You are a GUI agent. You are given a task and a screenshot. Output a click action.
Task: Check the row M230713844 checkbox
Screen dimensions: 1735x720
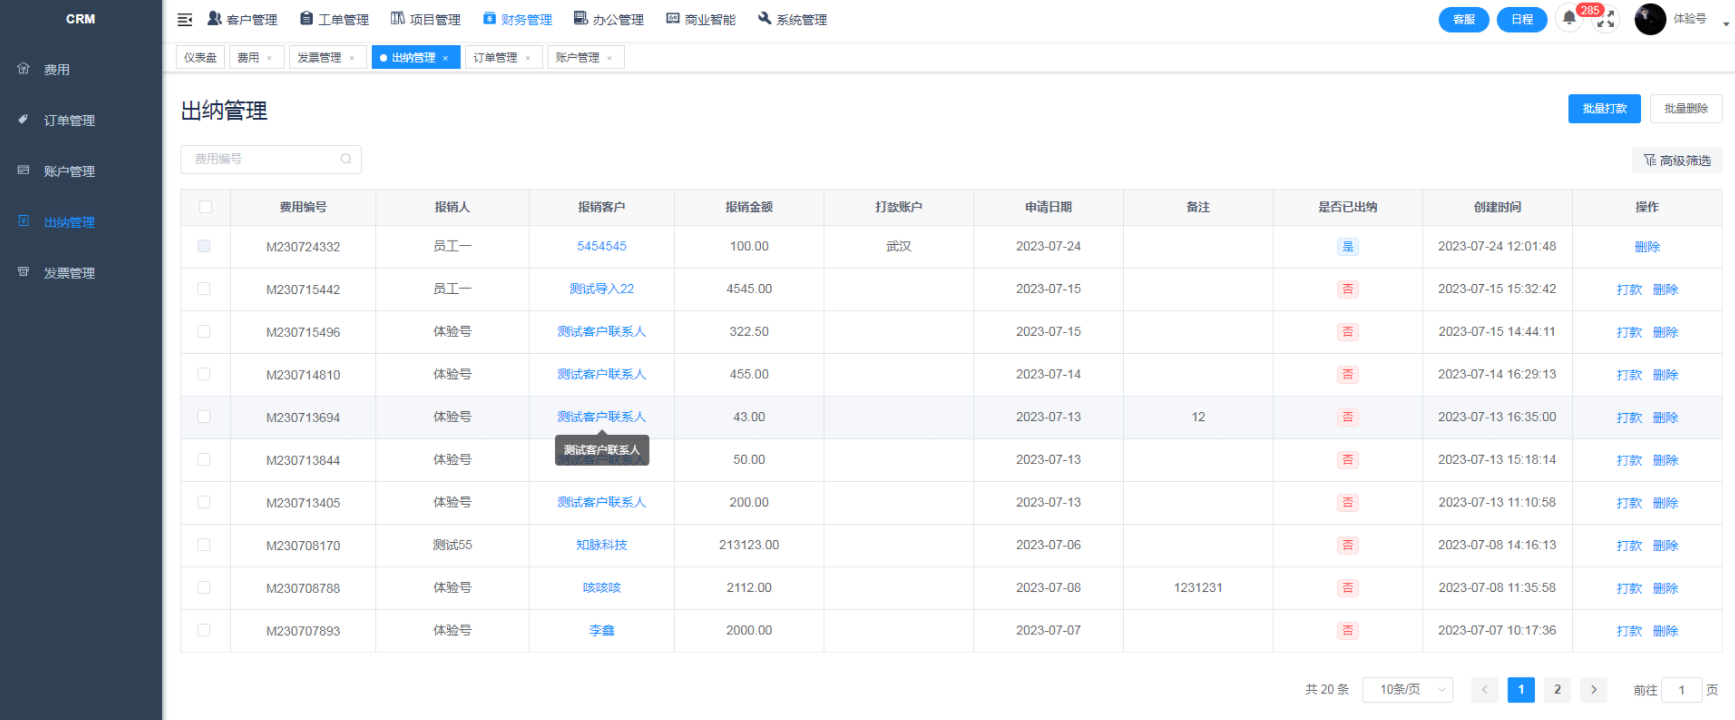pos(204,459)
